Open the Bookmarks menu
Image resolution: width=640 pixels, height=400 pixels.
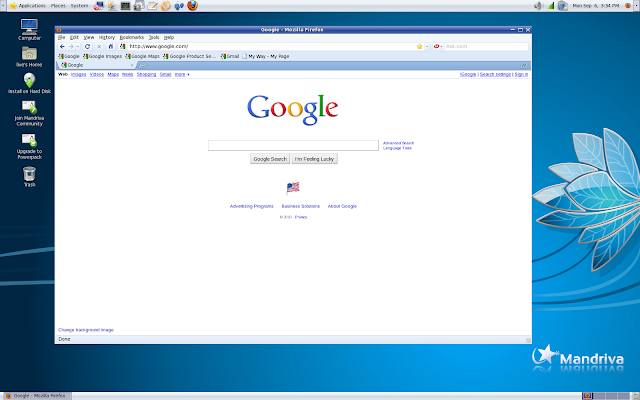click(x=131, y=37)
